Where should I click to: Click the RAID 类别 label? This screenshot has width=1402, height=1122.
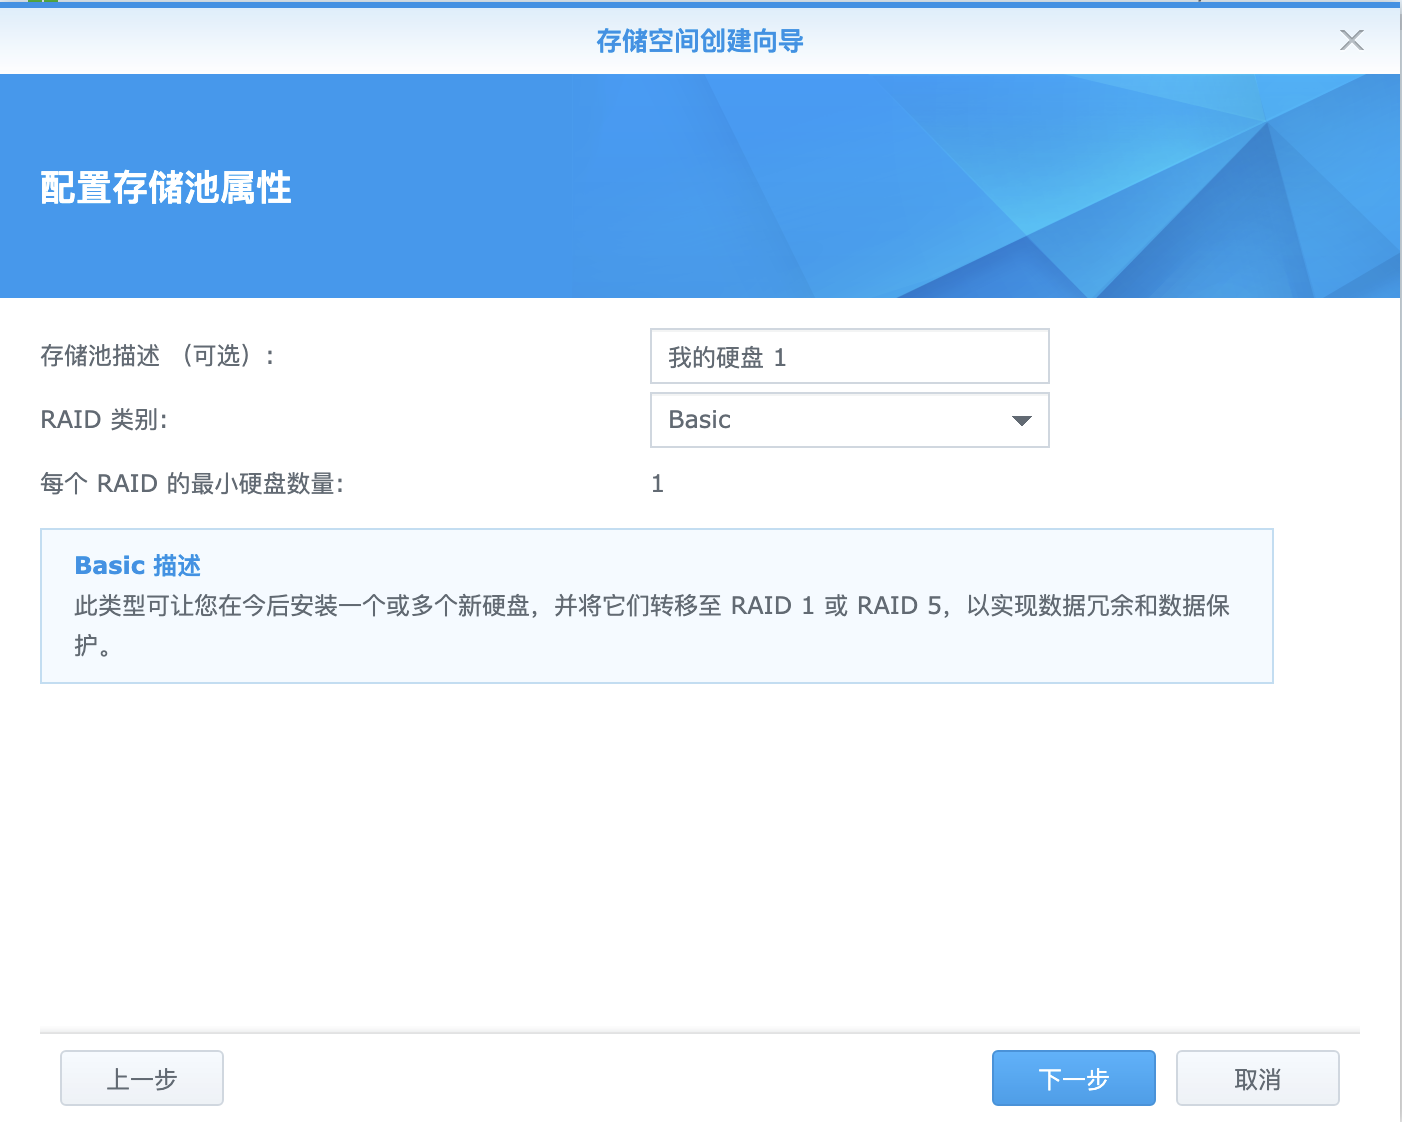click(104, 420)
